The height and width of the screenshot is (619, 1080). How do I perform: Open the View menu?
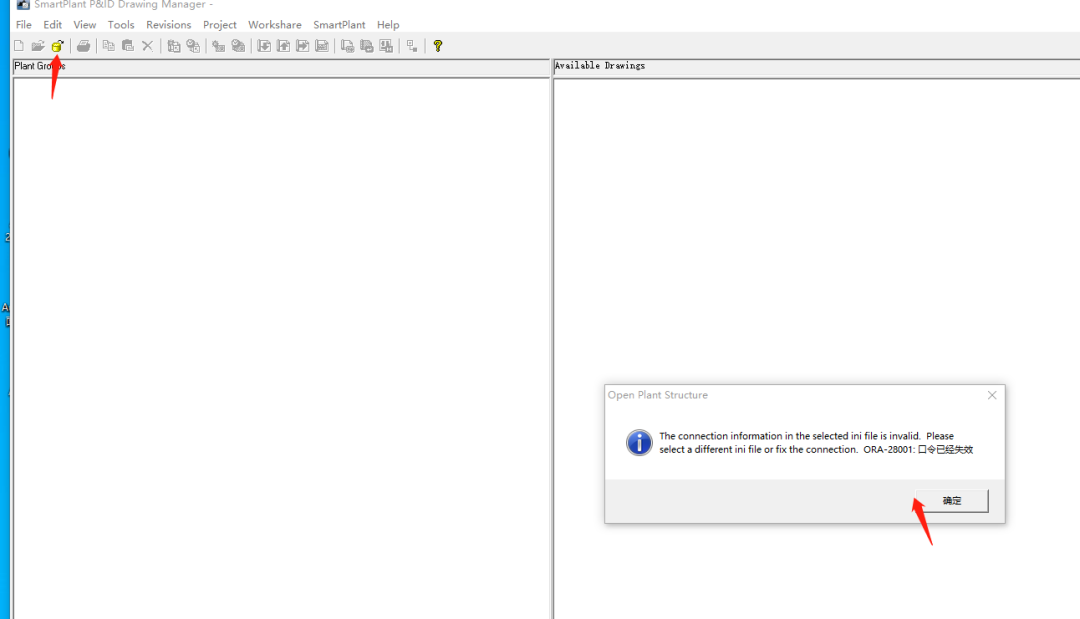click(x=85, y=25)
